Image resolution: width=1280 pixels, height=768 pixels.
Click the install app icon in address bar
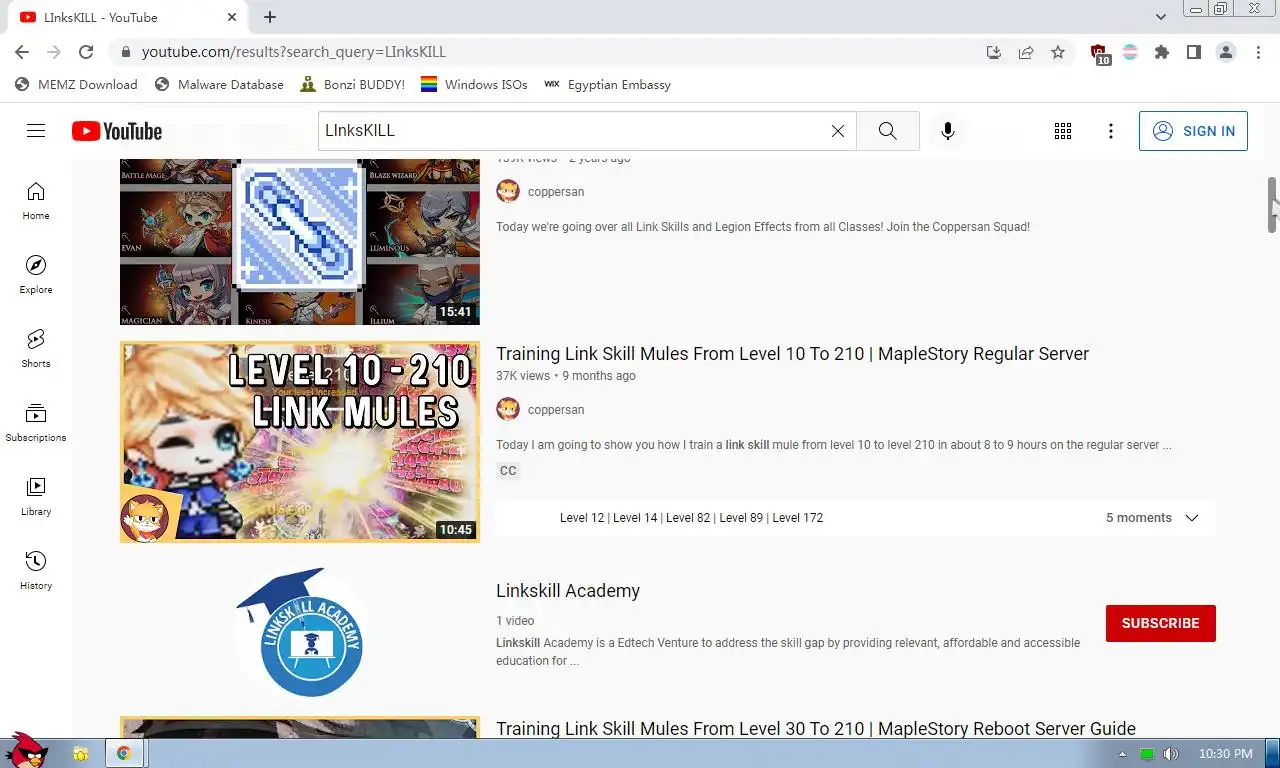[994, 52]
